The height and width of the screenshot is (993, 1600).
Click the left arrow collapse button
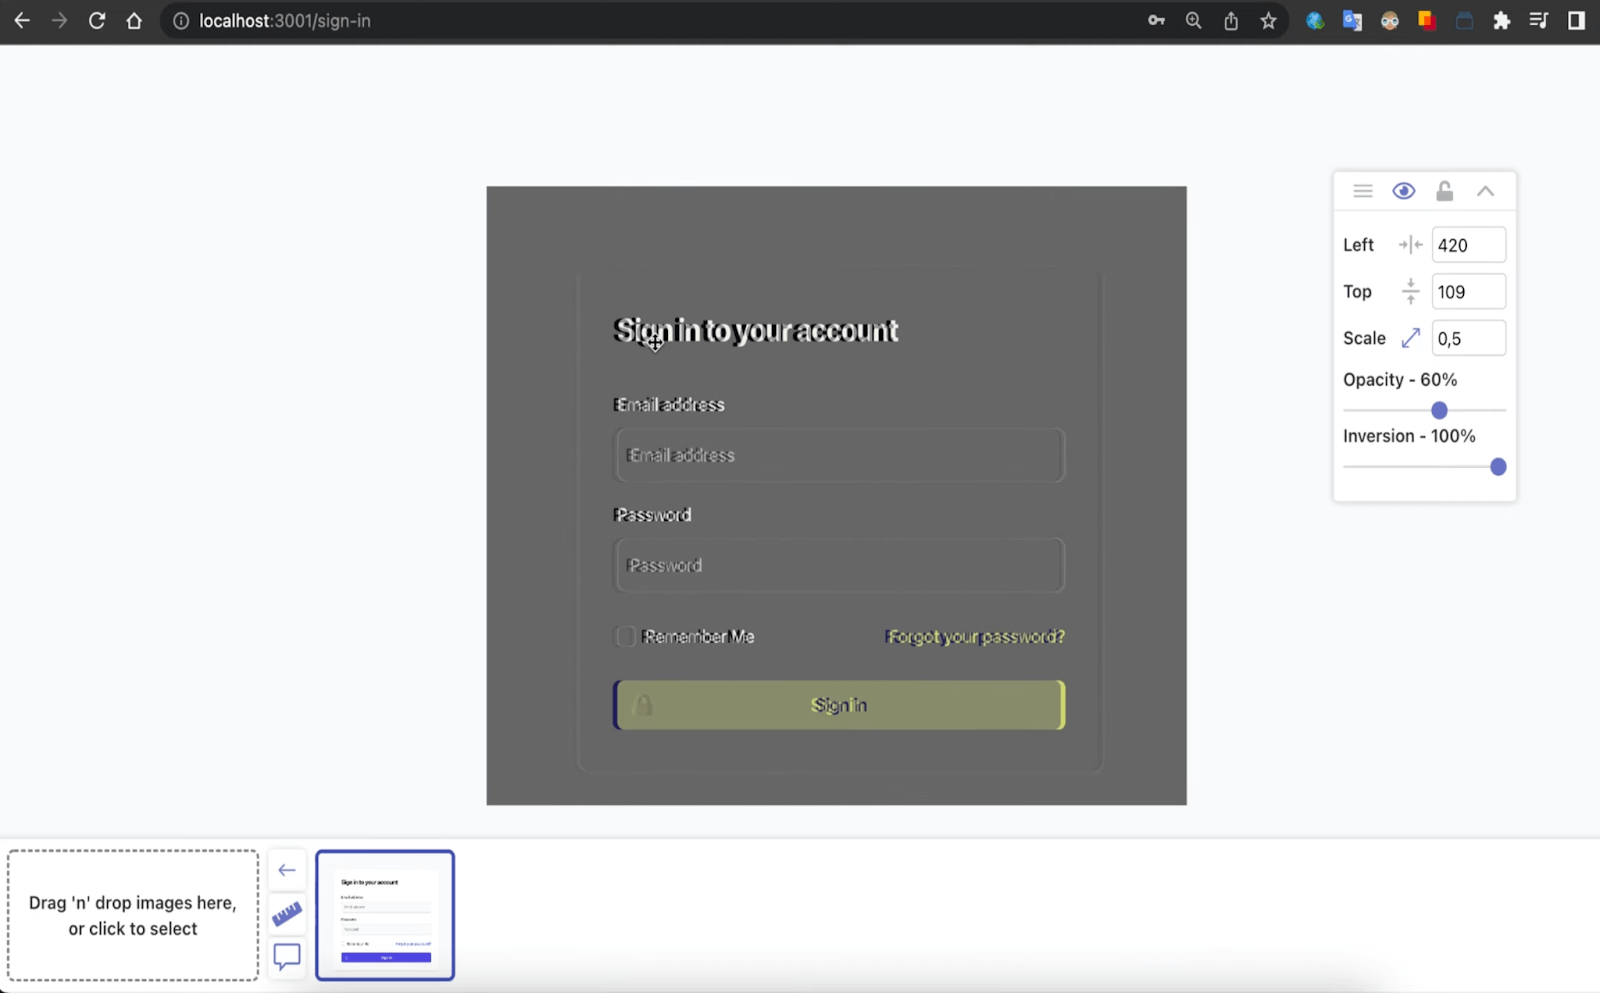[287, 870]
